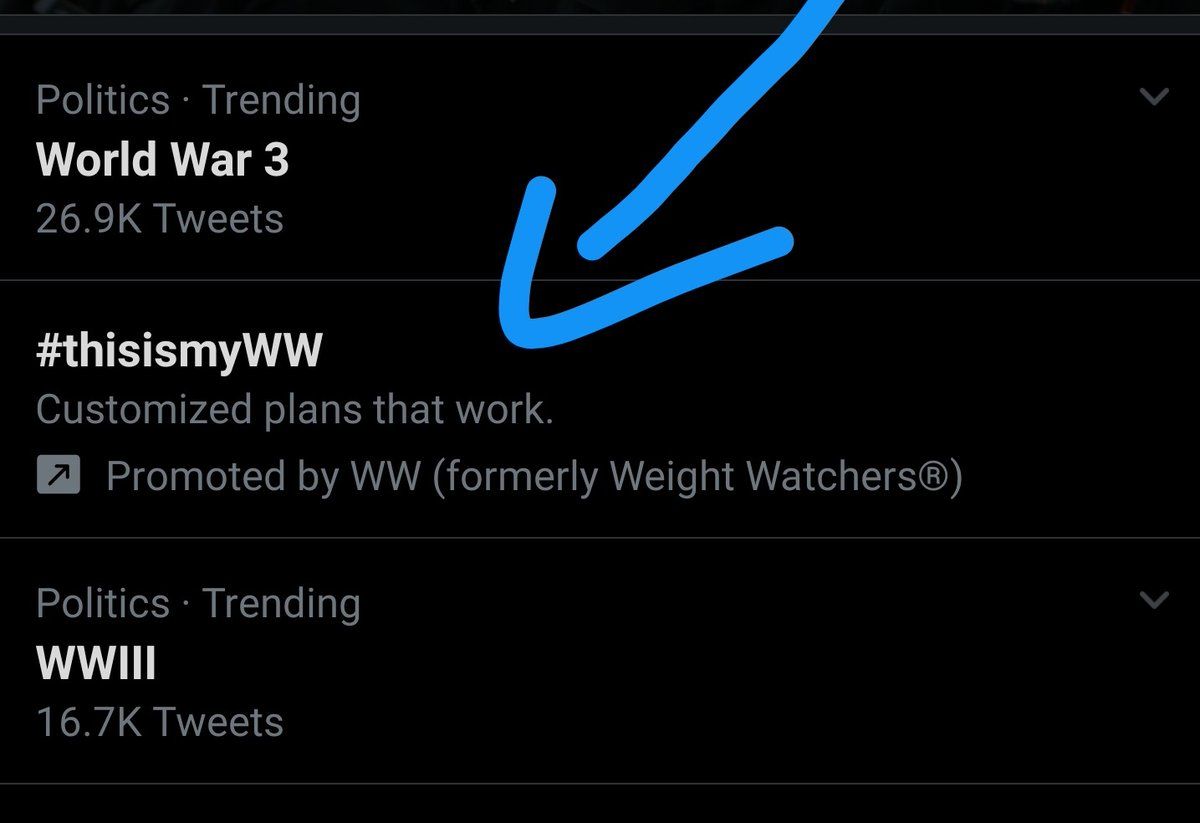Open the WWIII trending topic
Screen dimensions: 1200x823
tap(96, 663)
